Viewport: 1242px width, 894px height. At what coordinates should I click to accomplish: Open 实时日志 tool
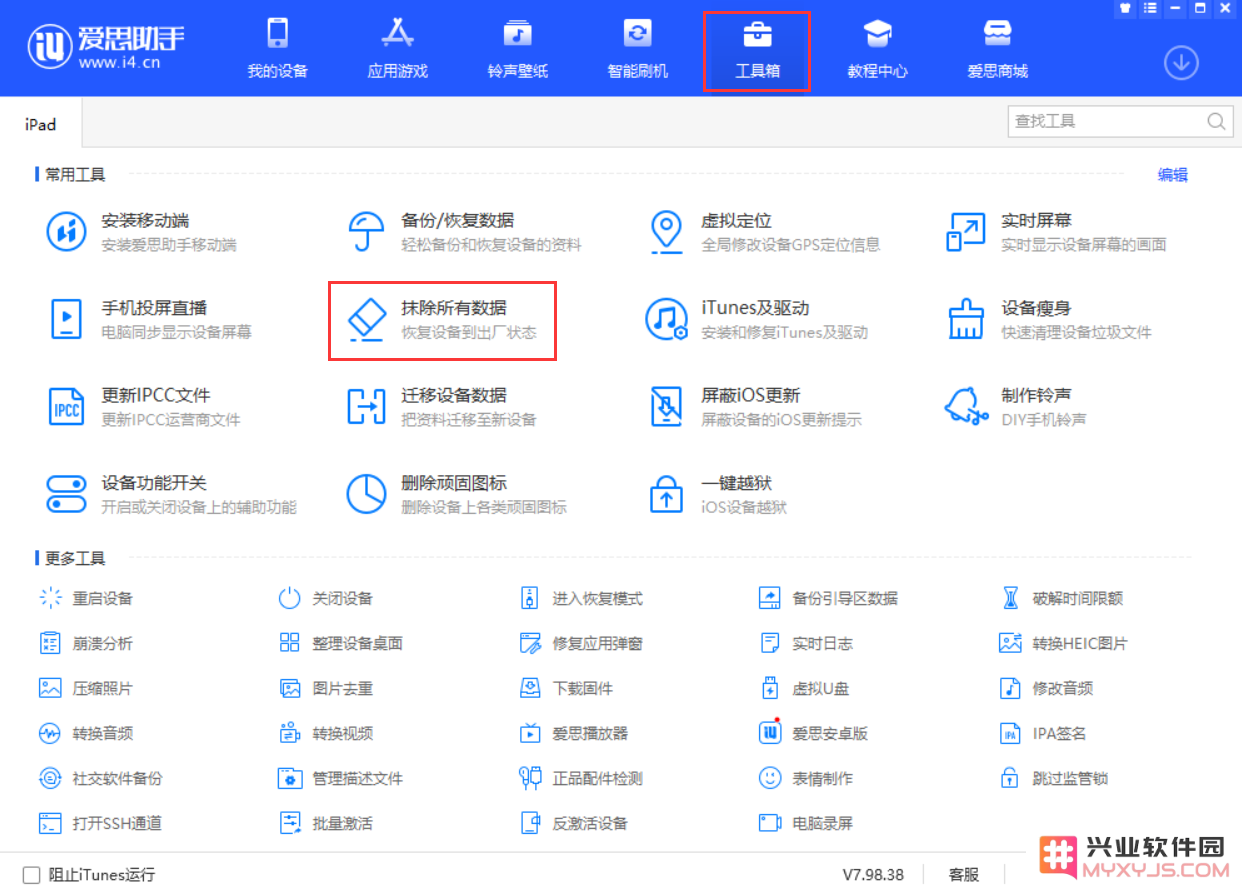(x=806, y=643)
